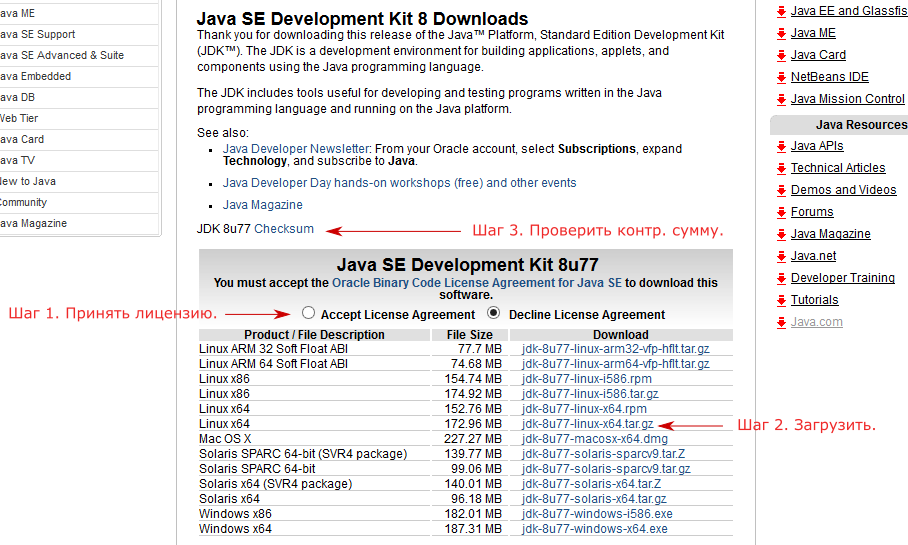This screenshot has width=908, height=545.
Task: Click red download icon beside Java ME
Action: tap(781, 34)
